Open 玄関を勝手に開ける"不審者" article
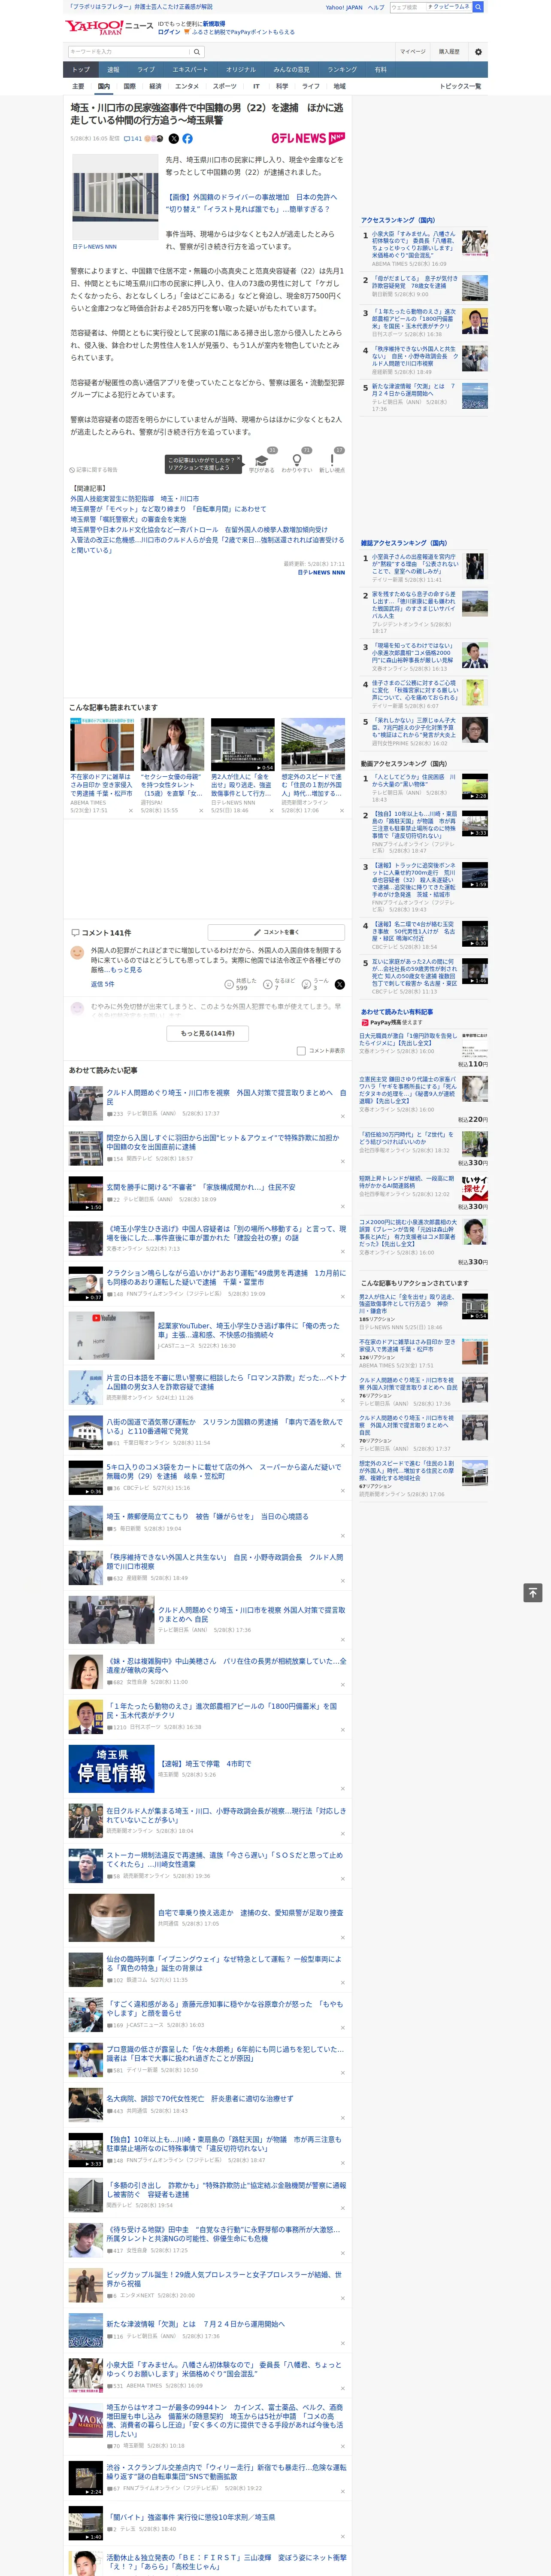 201,1187
